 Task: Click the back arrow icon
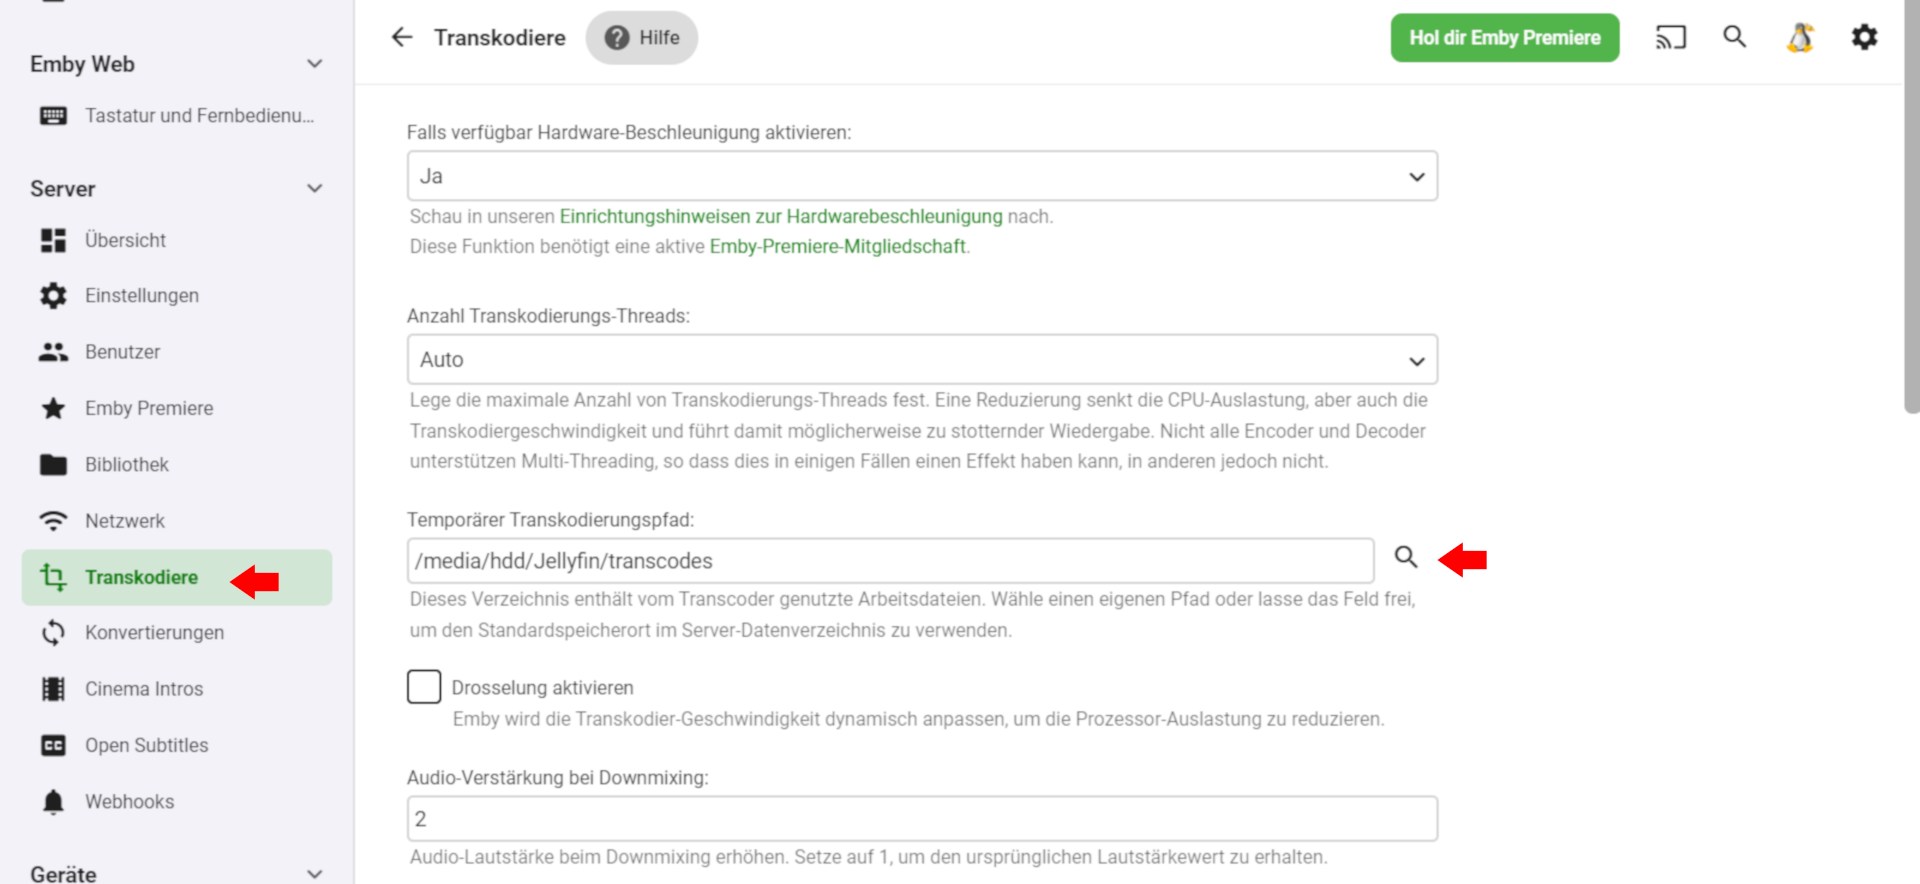point(402,38)
